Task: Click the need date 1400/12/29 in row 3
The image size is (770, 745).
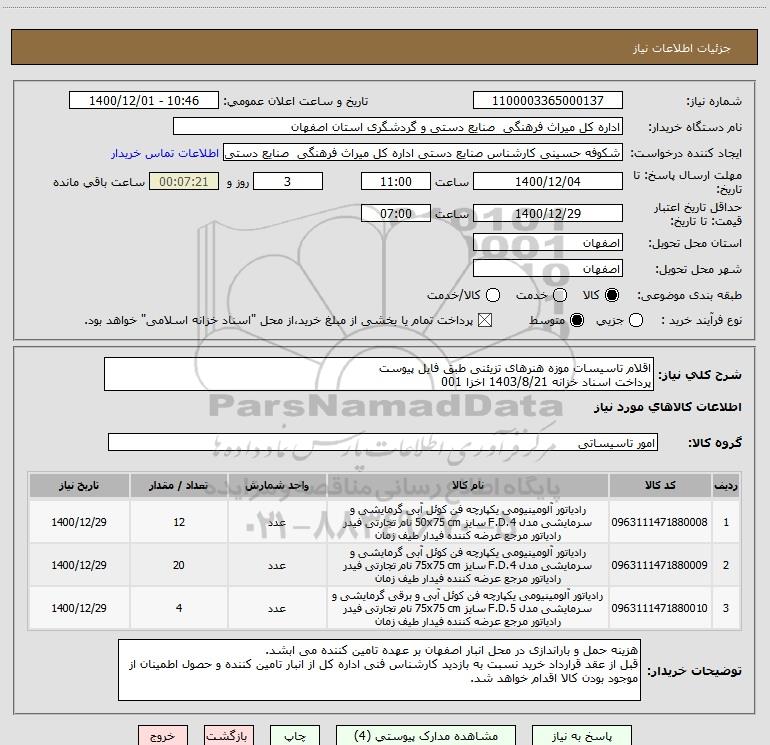Action: [79, 608]
